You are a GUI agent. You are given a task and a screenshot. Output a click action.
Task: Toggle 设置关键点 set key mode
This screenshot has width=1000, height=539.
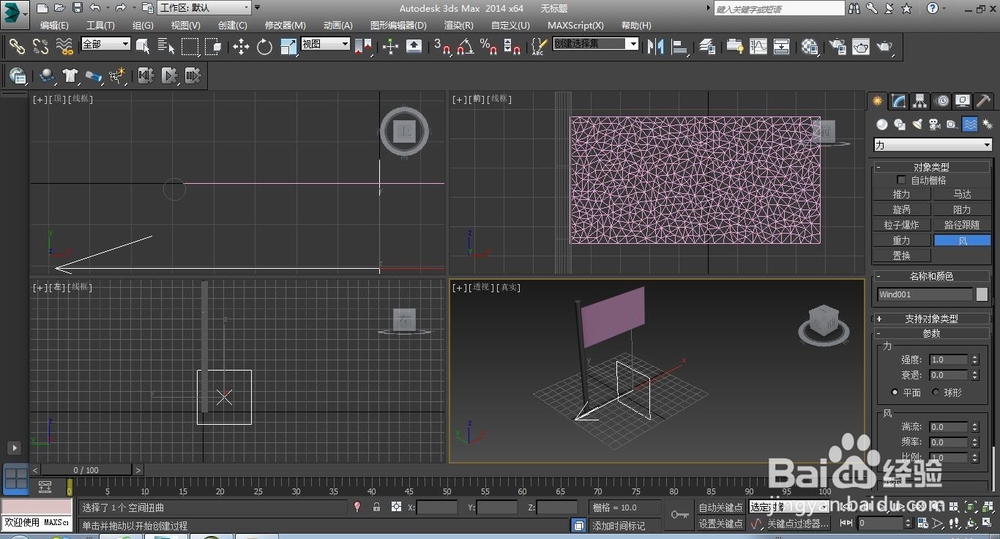point(721,523)
